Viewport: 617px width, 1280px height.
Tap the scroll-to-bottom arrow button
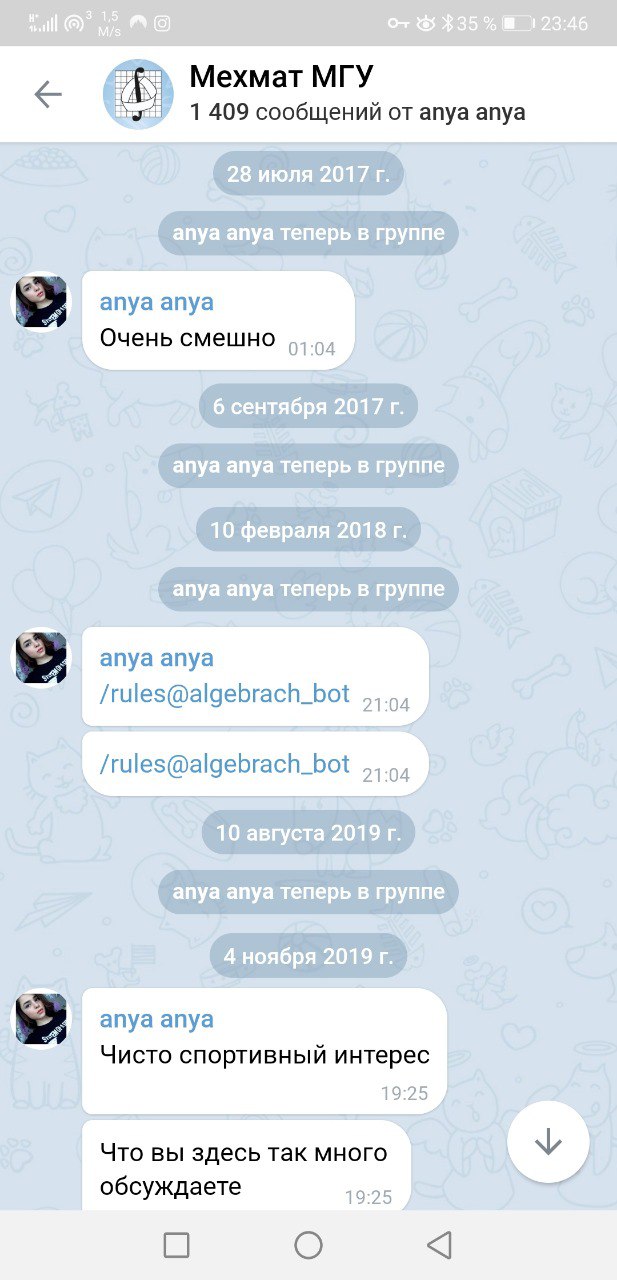(548, 1143)
